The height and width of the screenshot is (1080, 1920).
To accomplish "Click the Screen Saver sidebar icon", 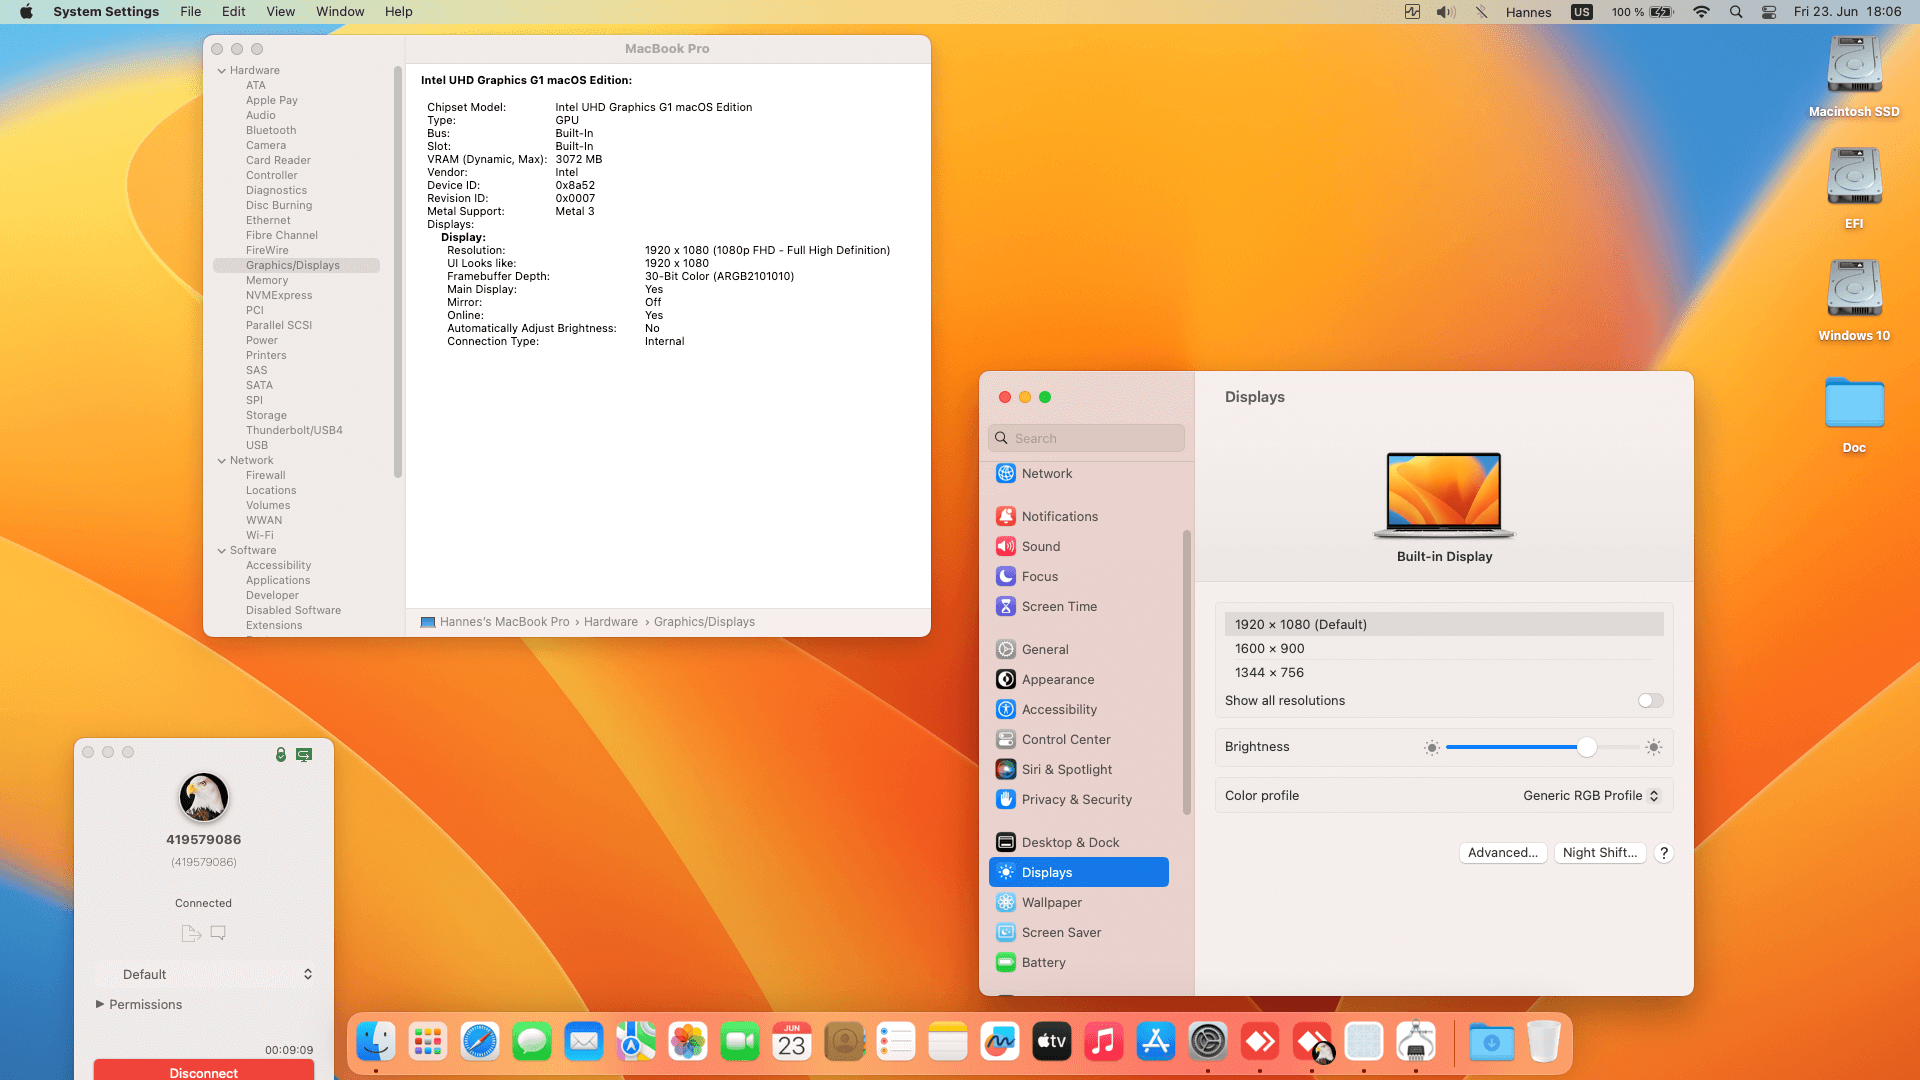I will point(1006,932).
